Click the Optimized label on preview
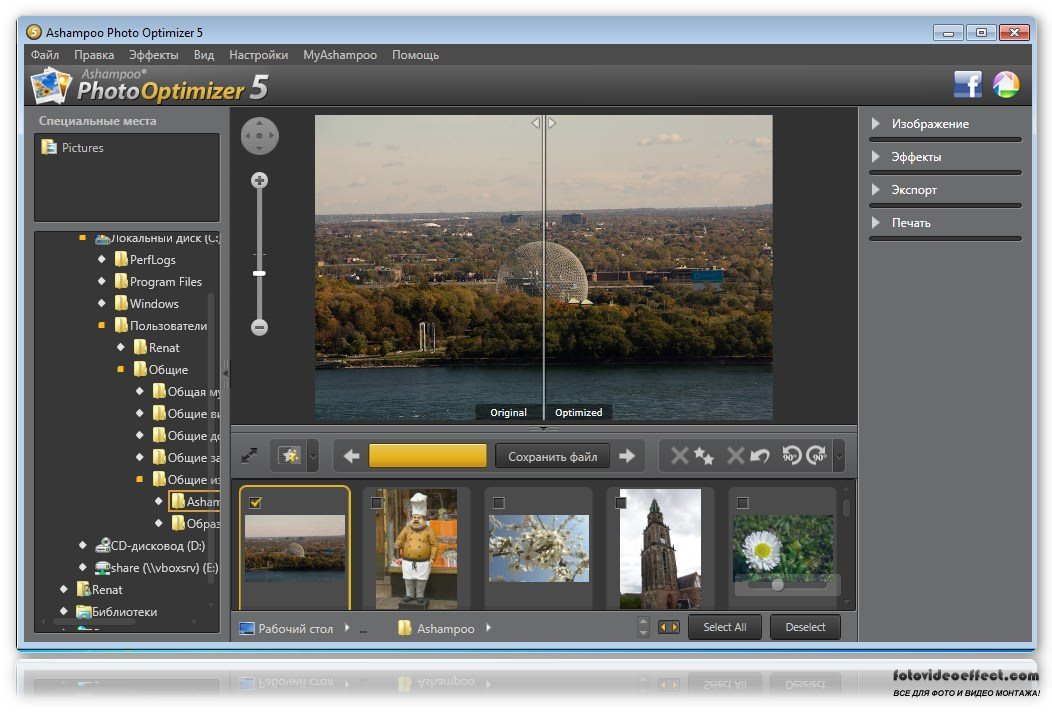The height and width of the screenshot is (712, 1052). (x=578, y=413)
